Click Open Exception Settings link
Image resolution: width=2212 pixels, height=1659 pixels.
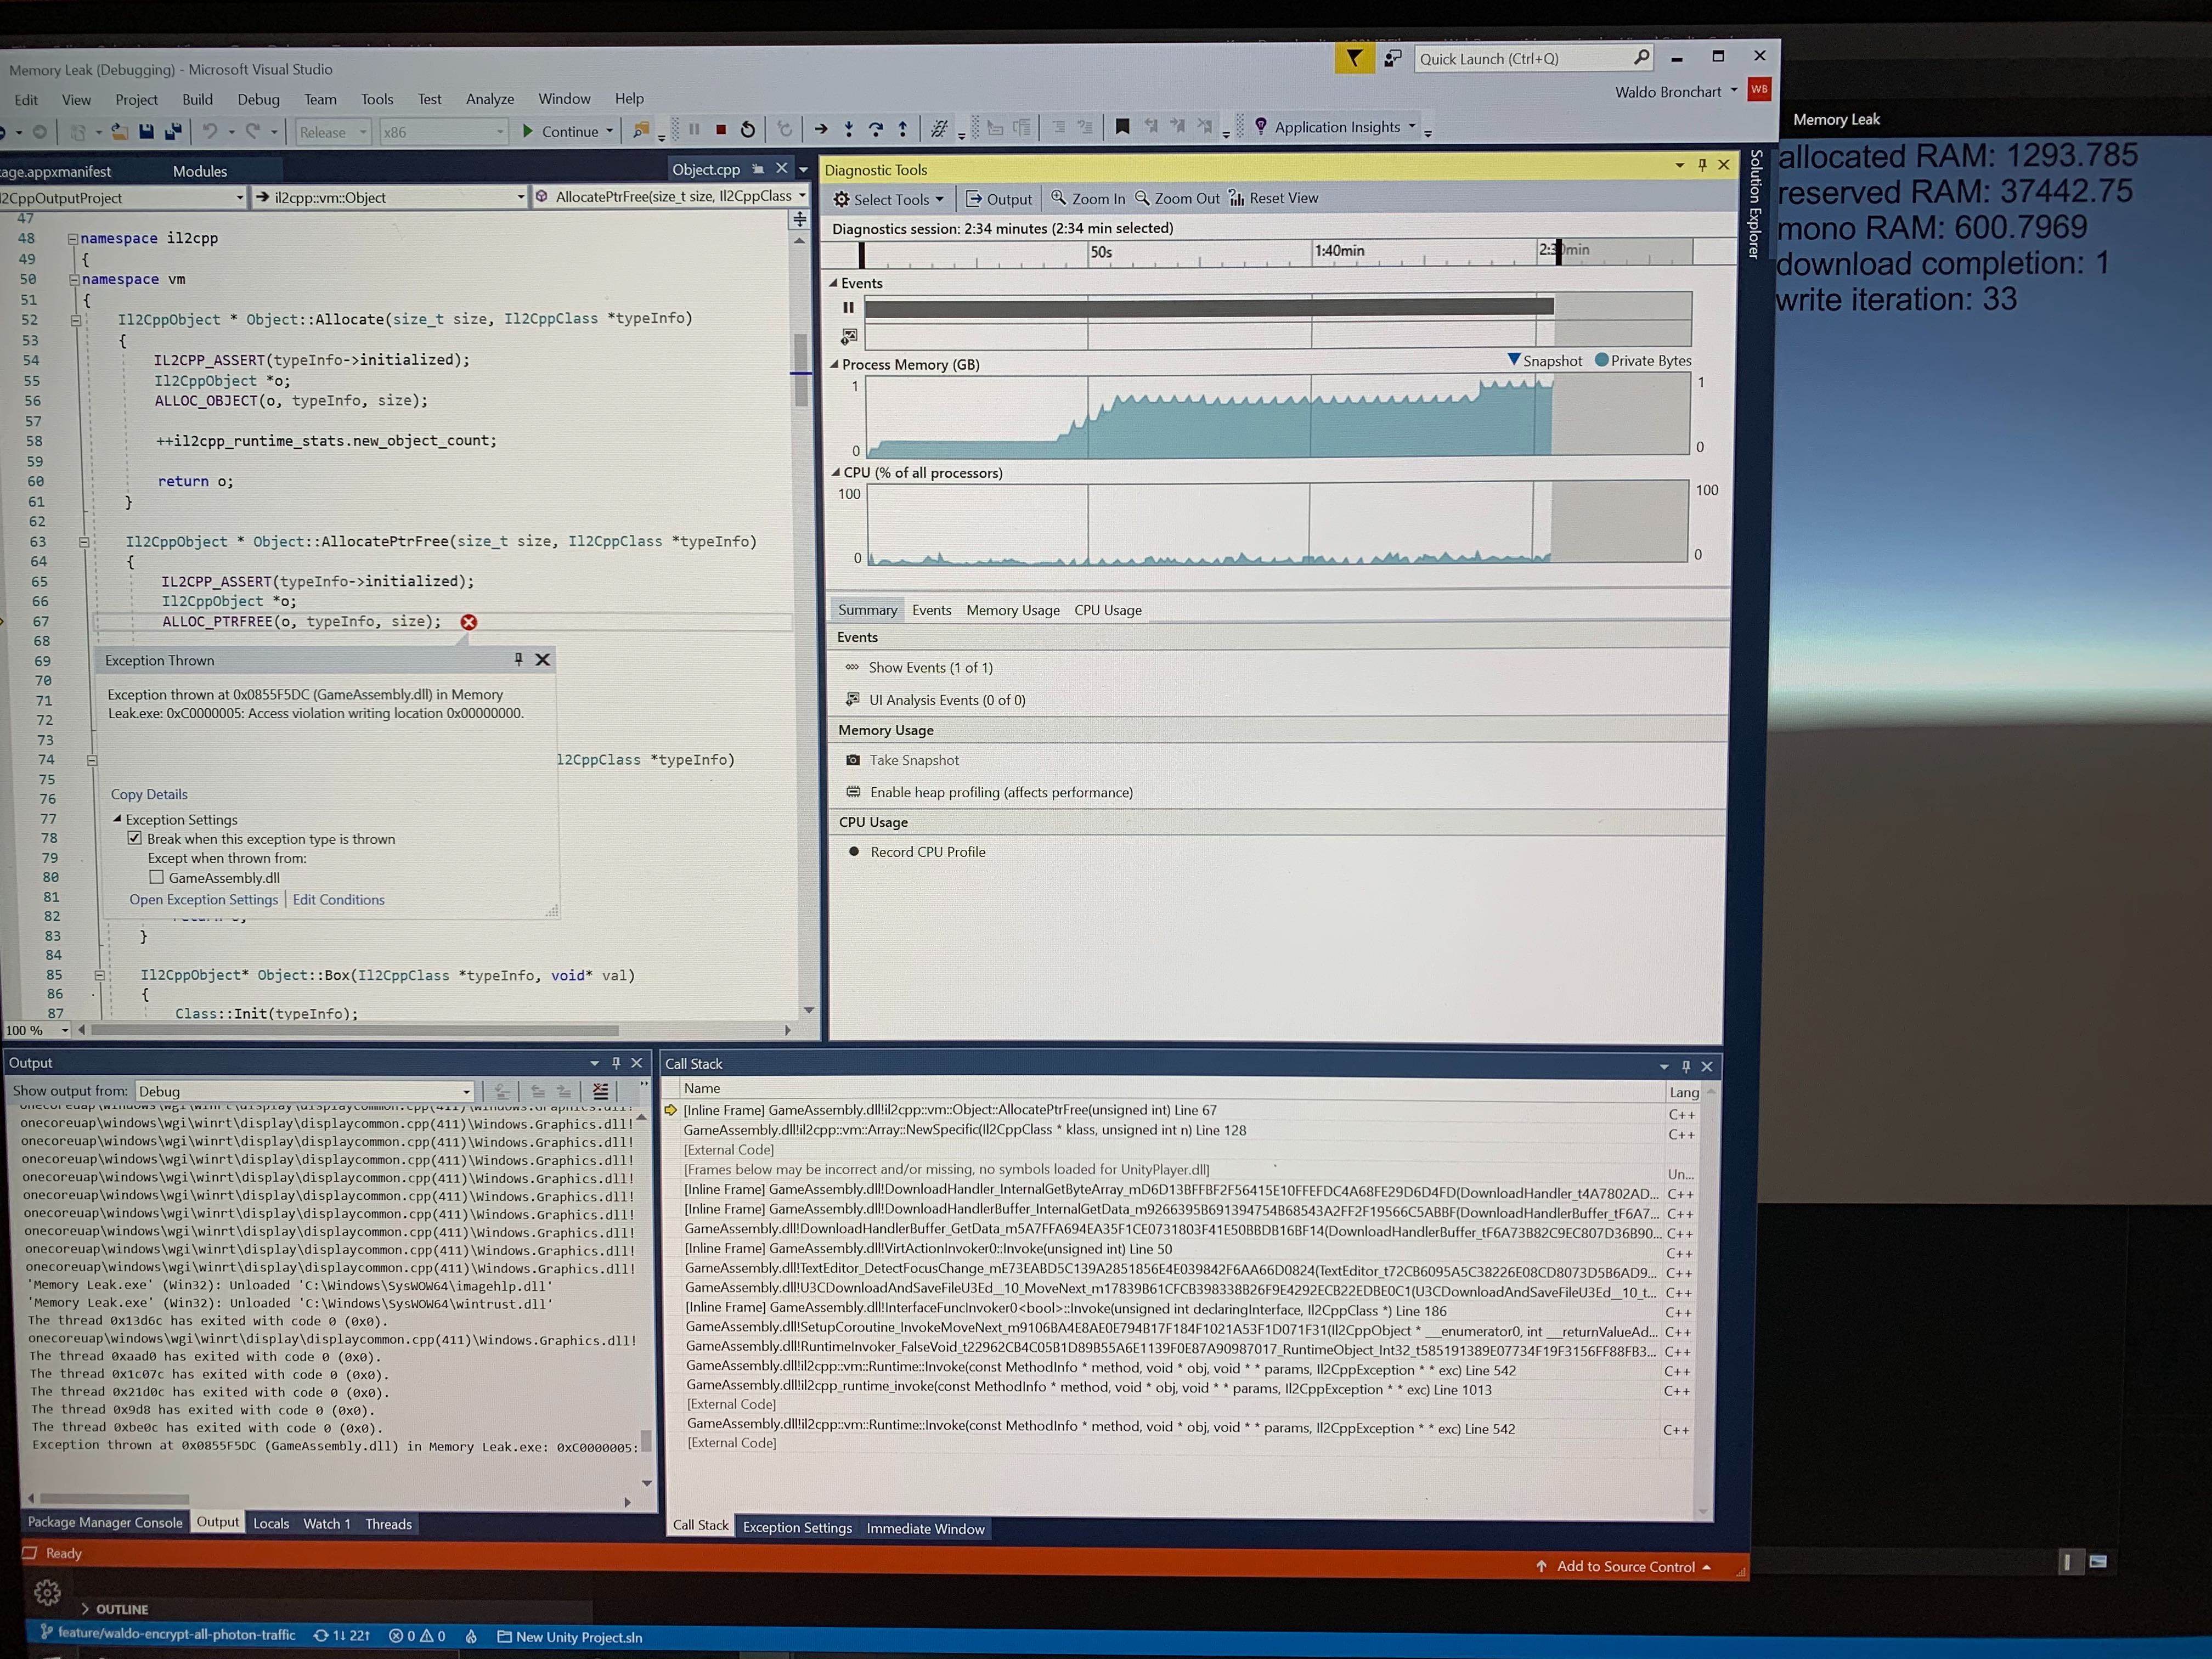(x=203, y=900)
